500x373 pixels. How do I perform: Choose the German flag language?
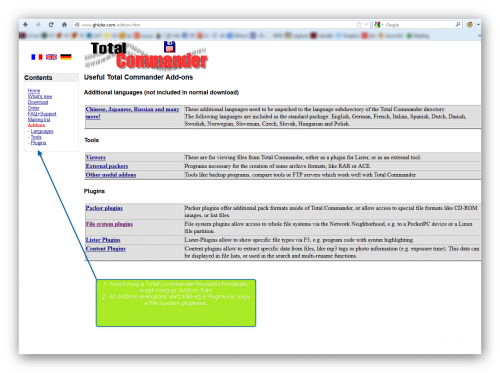click(66, 57)
